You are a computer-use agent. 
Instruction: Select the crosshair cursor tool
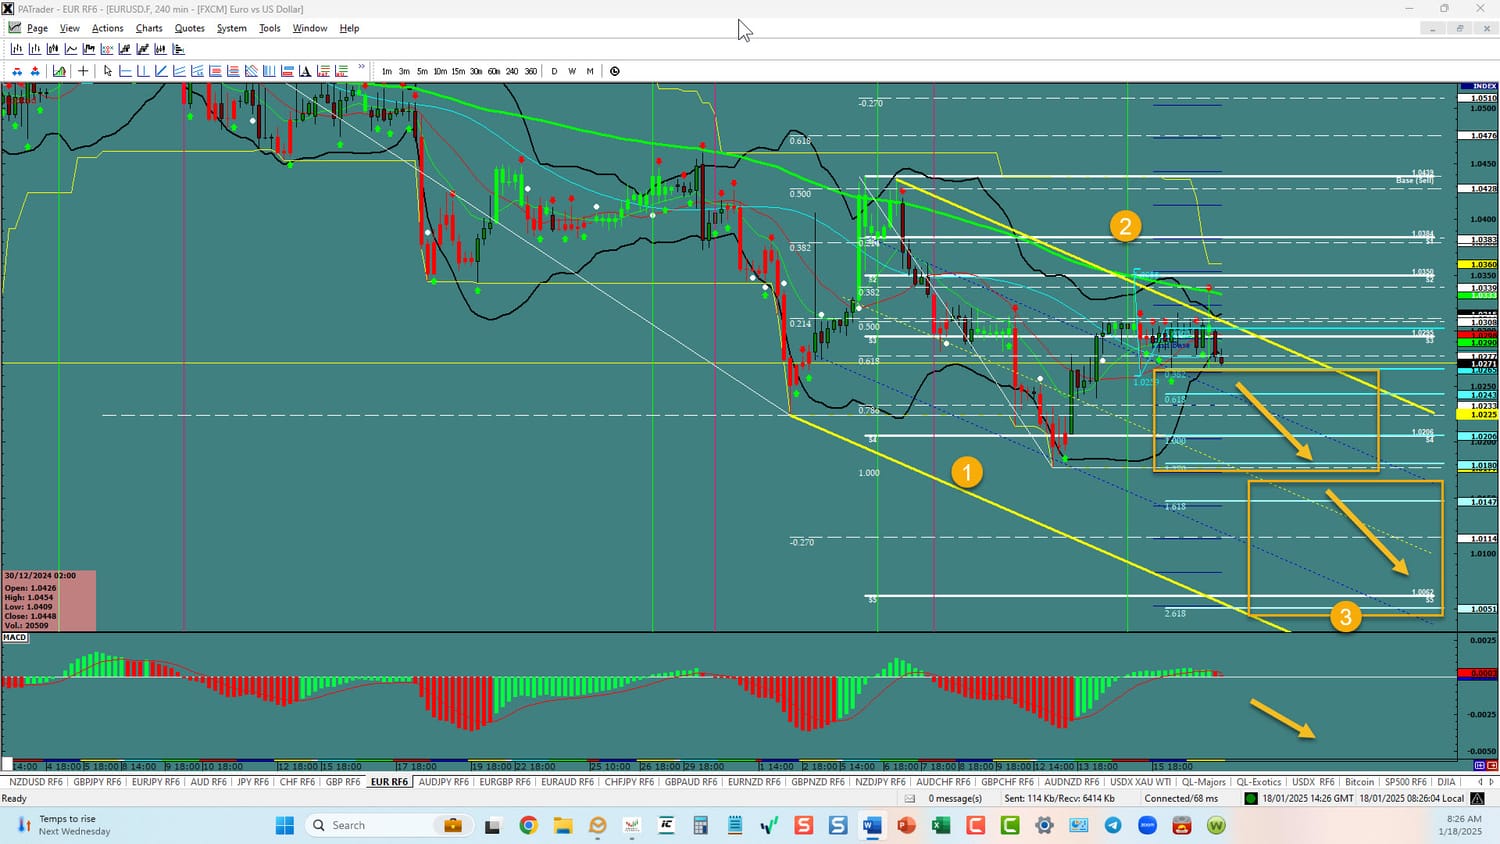point(83,71)
